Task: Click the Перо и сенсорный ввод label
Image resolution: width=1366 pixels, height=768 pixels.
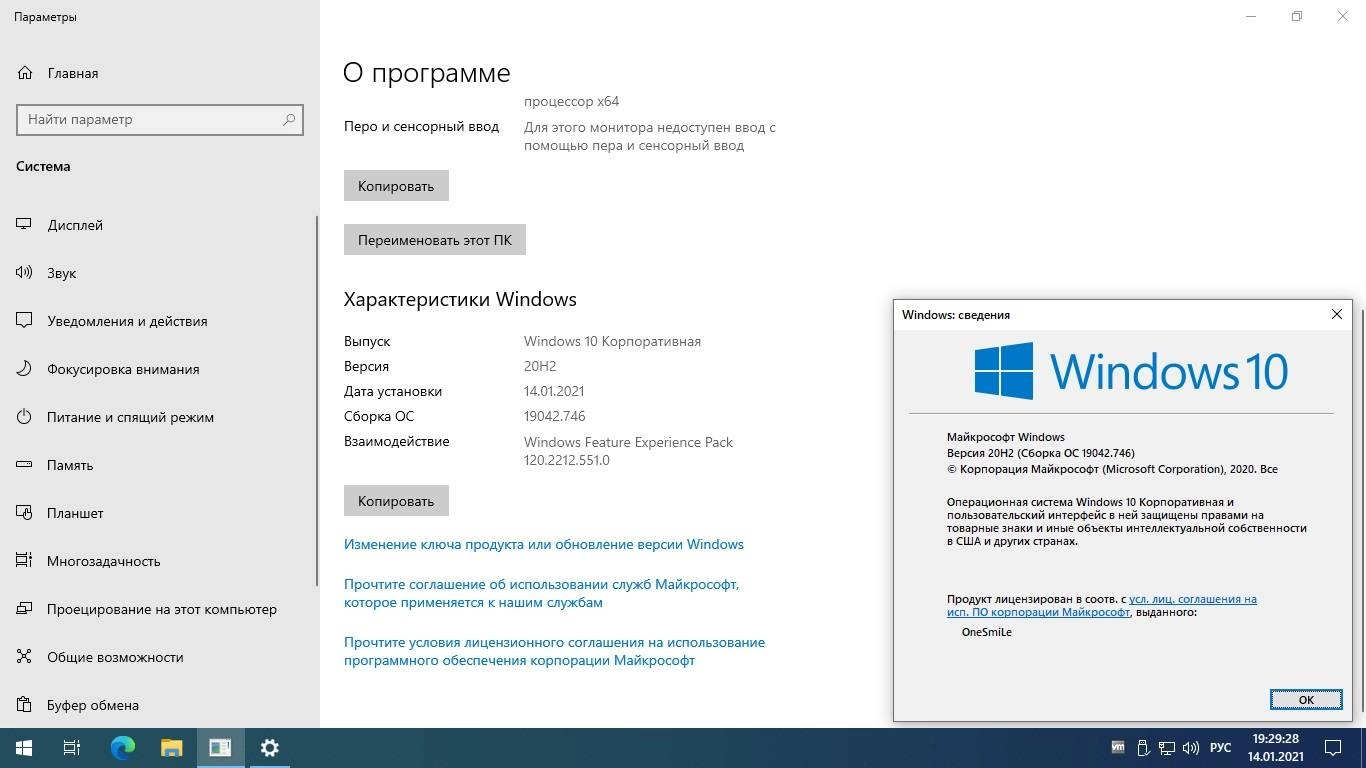Action: [421, 127]
